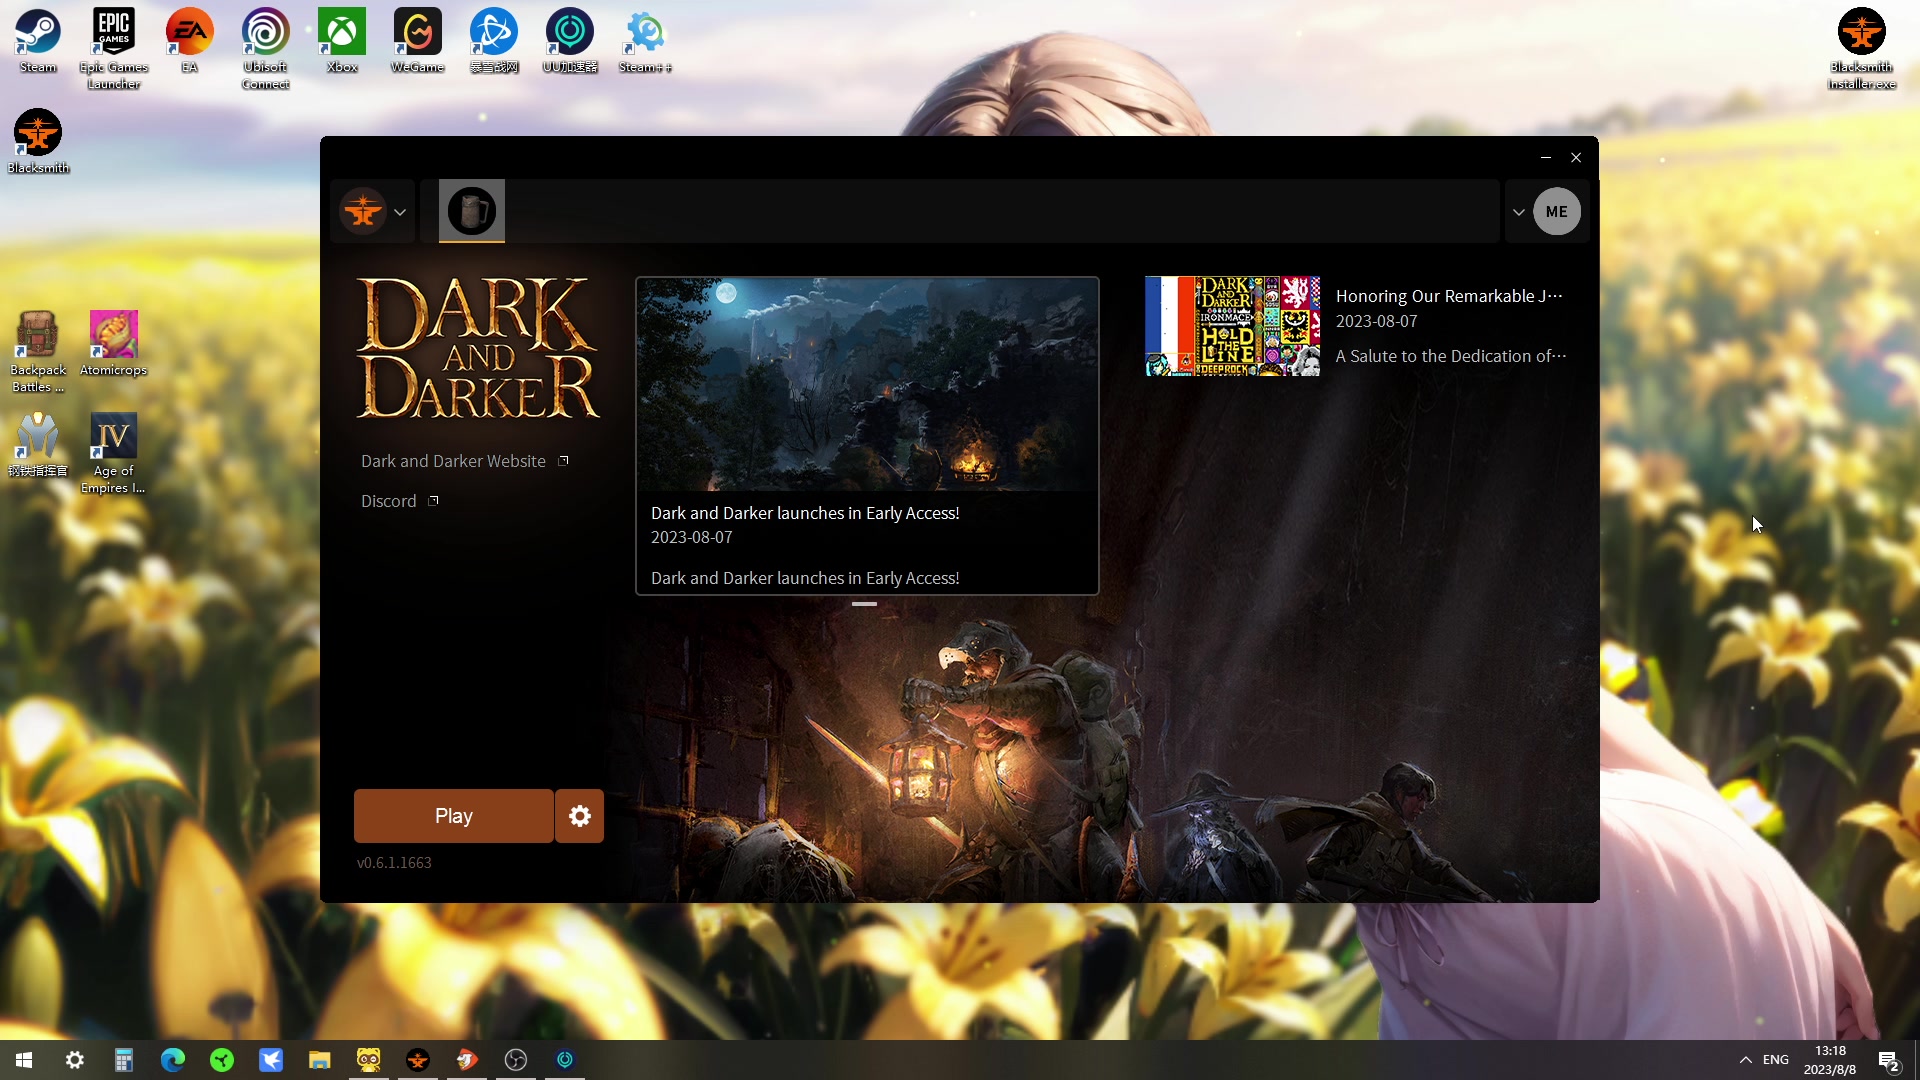Open the Discord link

click(x=388, y=501)
